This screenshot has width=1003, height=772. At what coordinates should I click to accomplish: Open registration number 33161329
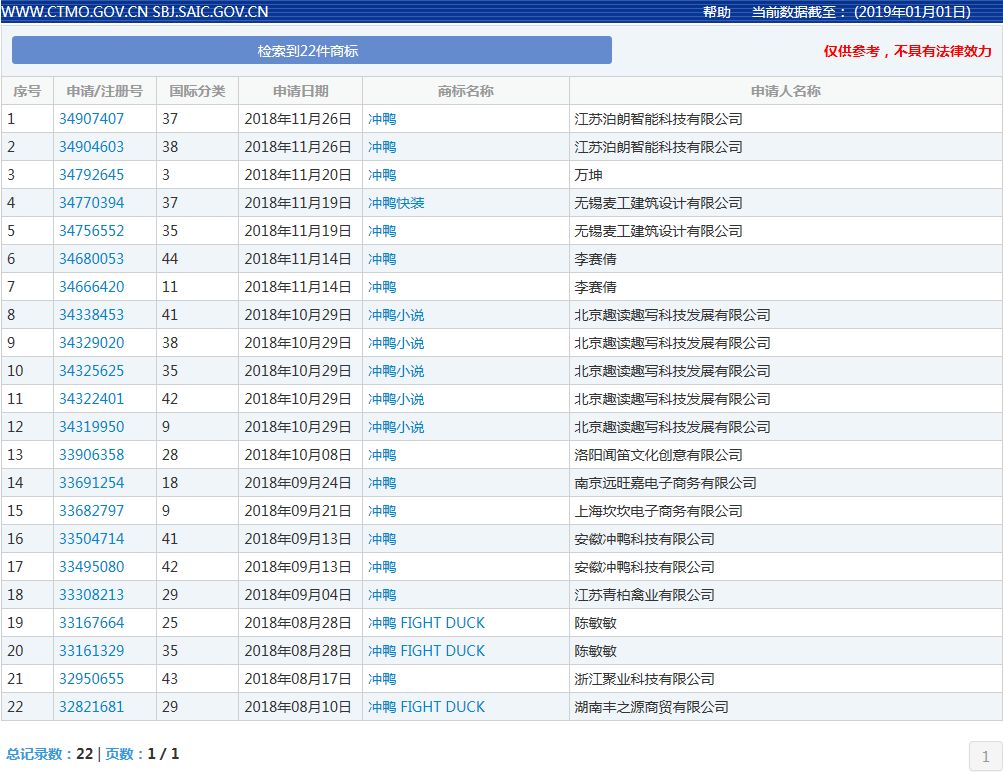(x=91, y=651)
